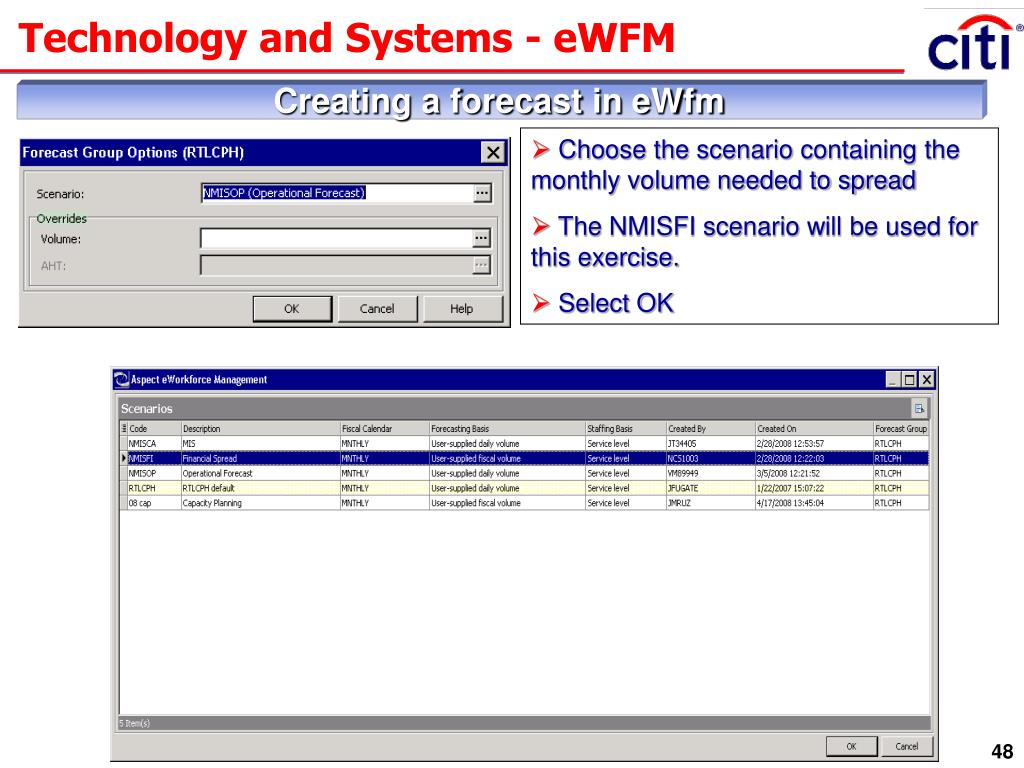Select the 08 cap scenario code cell

coord(154,504)
